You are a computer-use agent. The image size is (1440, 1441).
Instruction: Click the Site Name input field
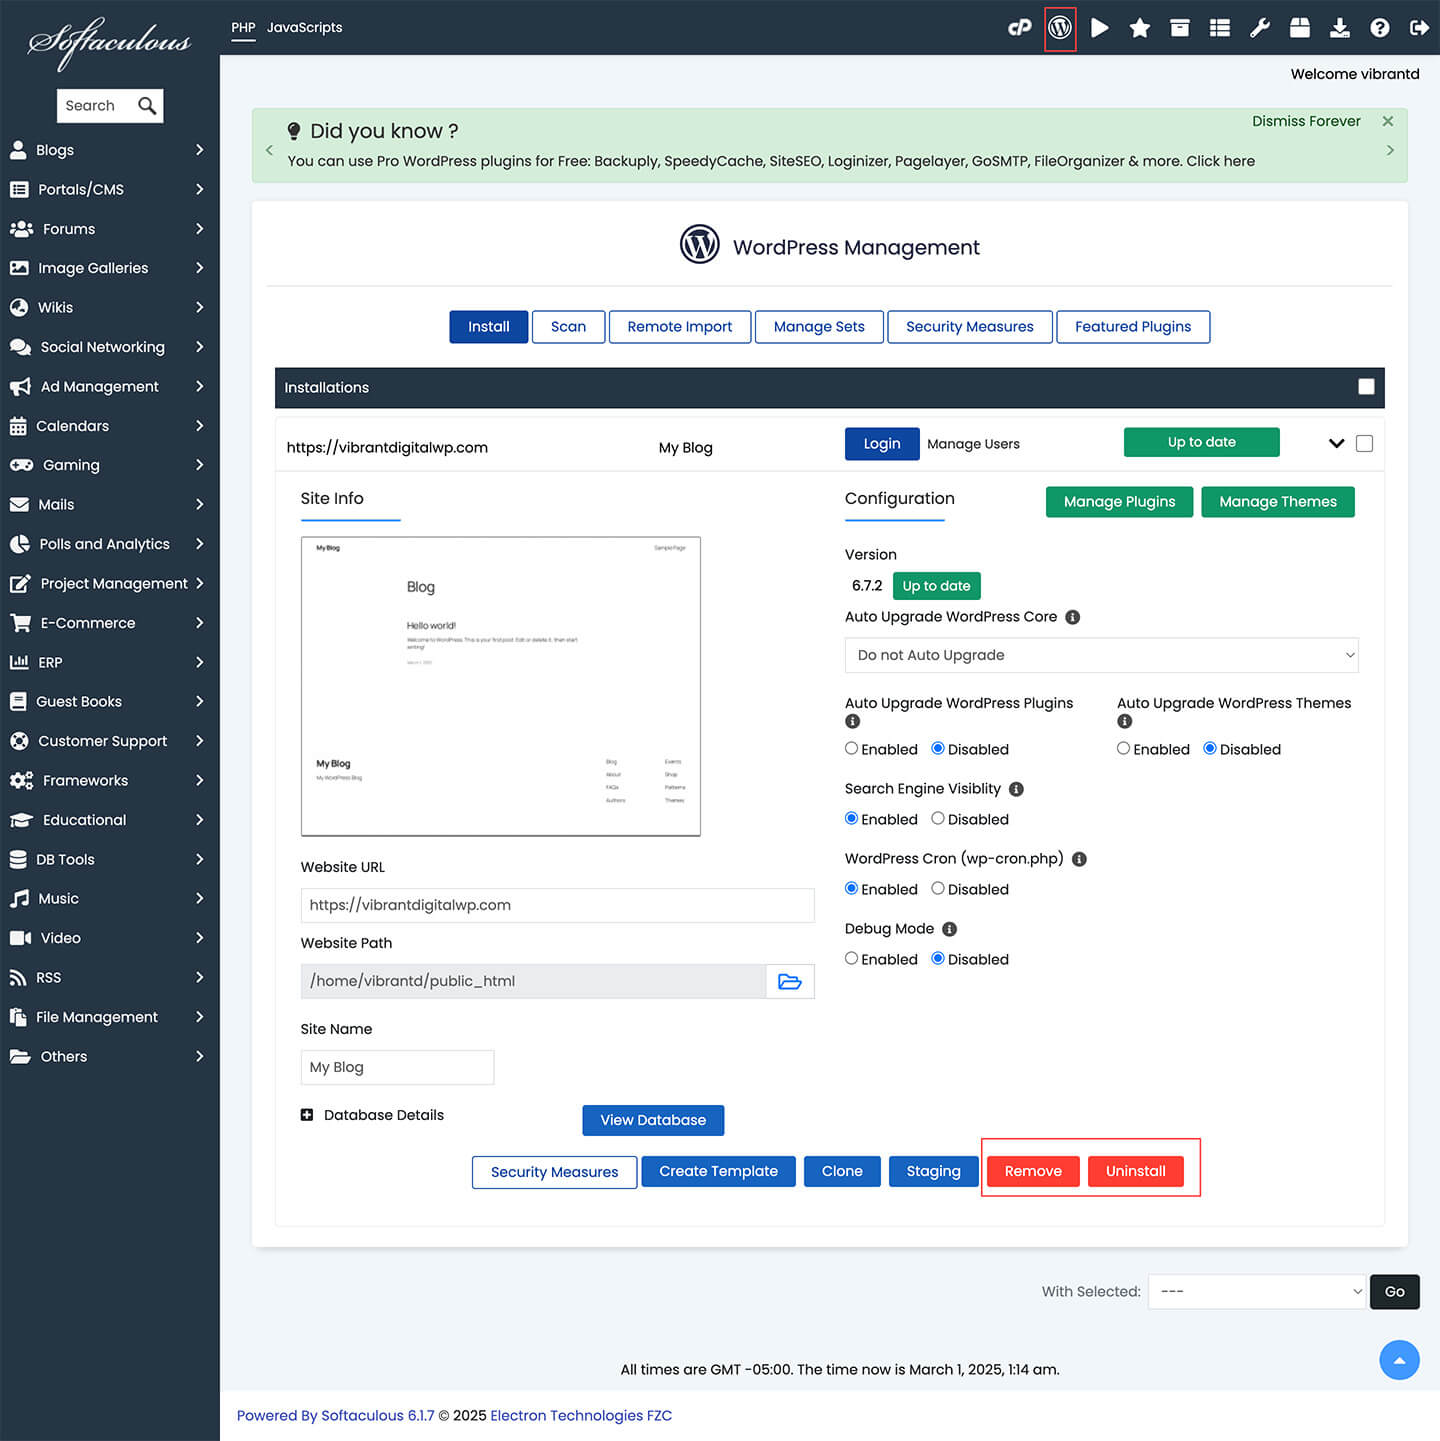click(397, 1067)
